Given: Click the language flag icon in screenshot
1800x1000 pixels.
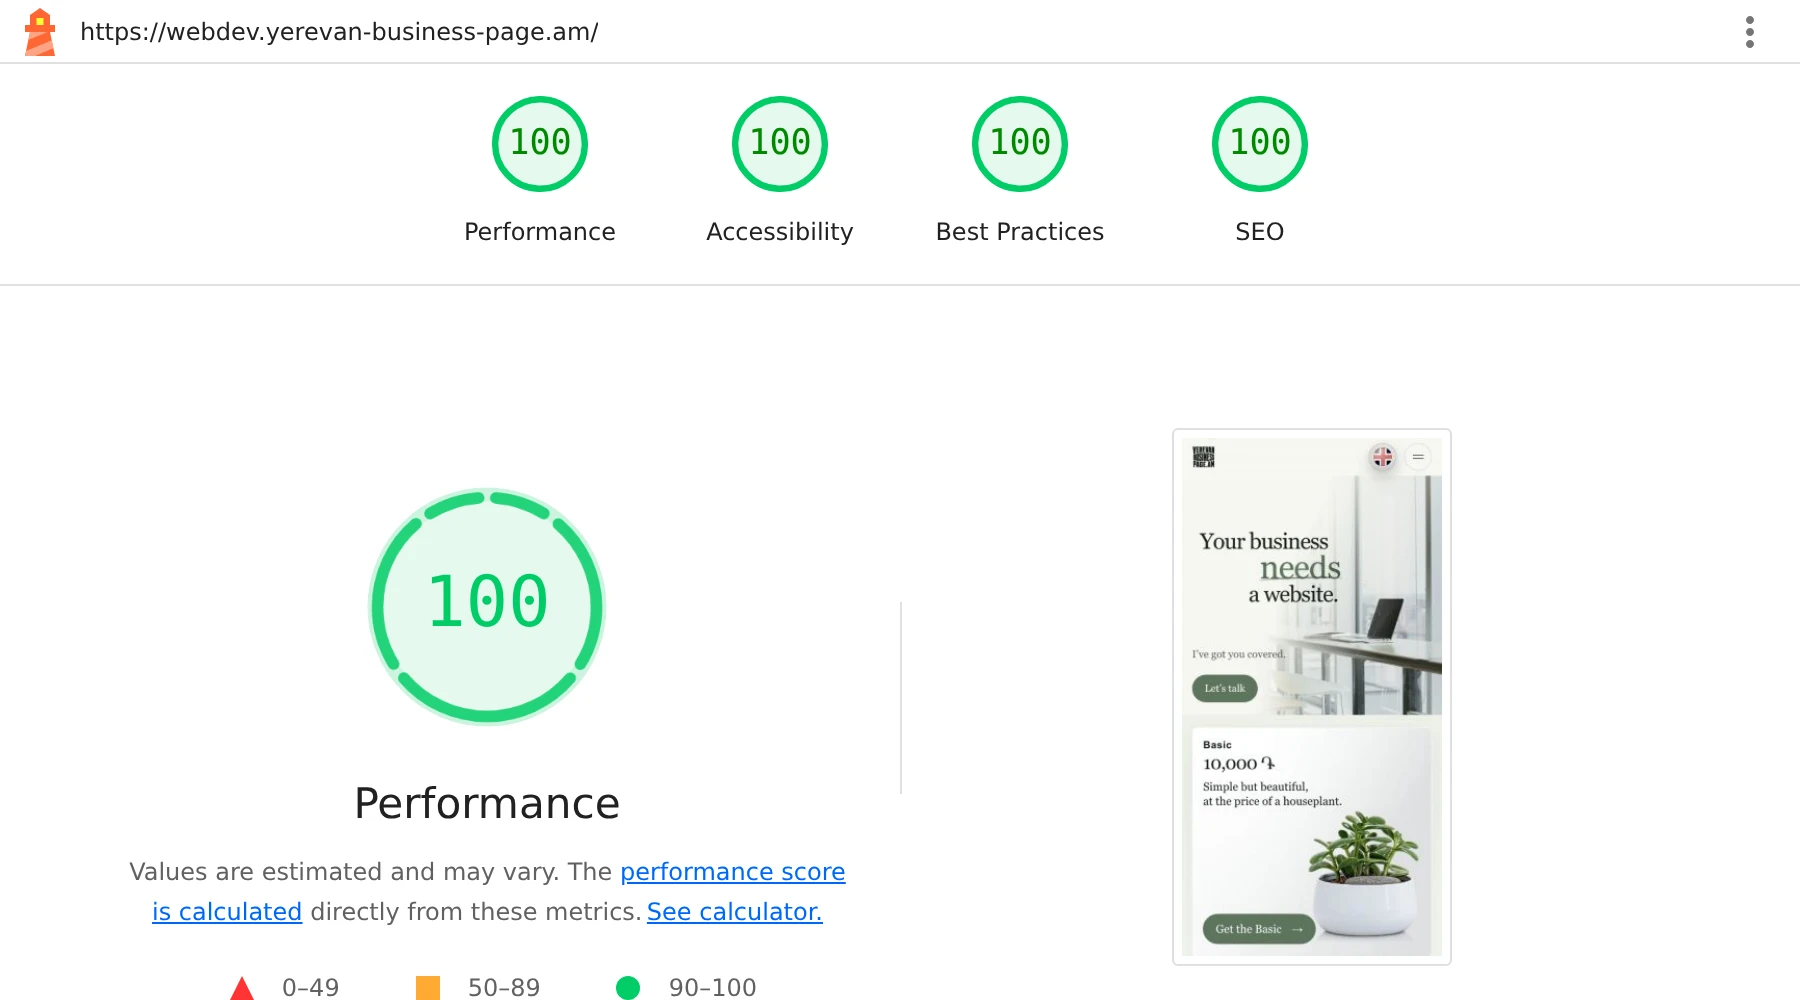Looking at the screenshot, I should (1383, 457).
